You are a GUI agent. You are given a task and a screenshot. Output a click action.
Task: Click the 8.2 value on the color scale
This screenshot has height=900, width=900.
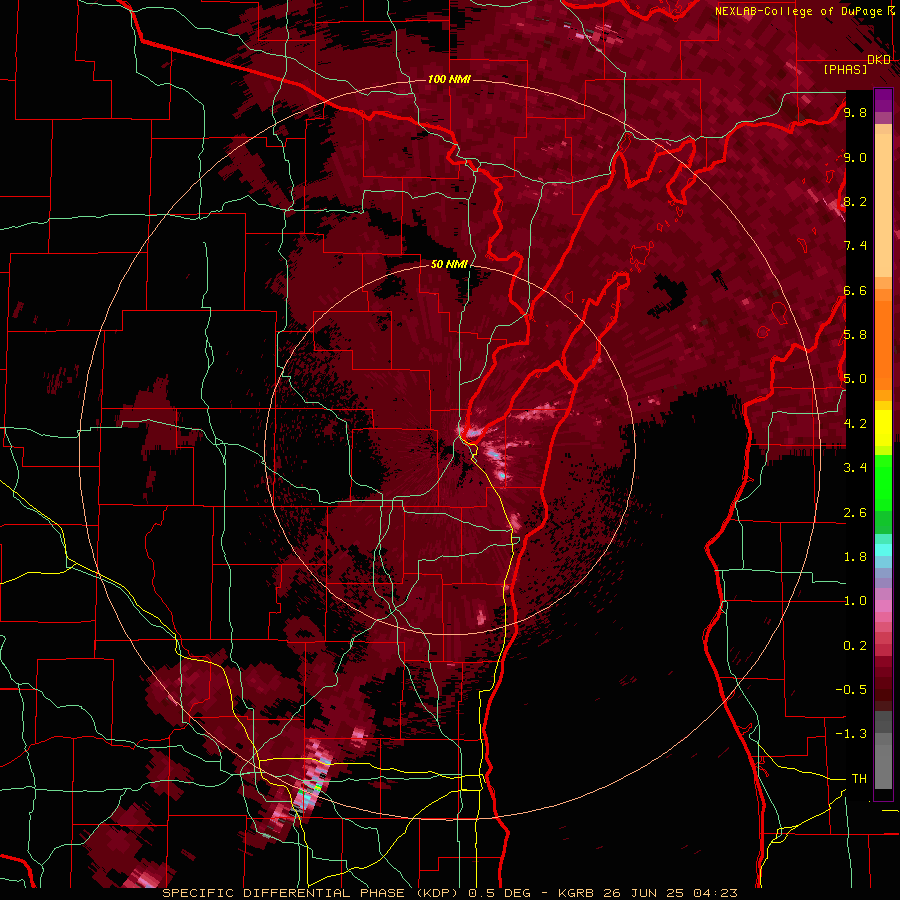point(855,201)
